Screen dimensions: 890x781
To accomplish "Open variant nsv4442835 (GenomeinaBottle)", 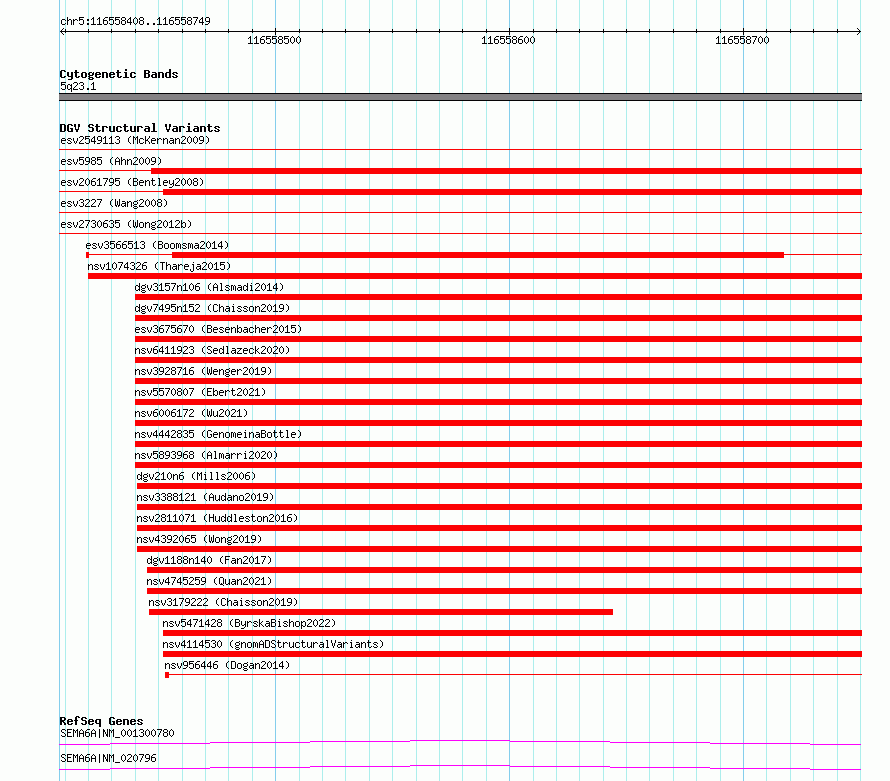I will tap(218, 434).
